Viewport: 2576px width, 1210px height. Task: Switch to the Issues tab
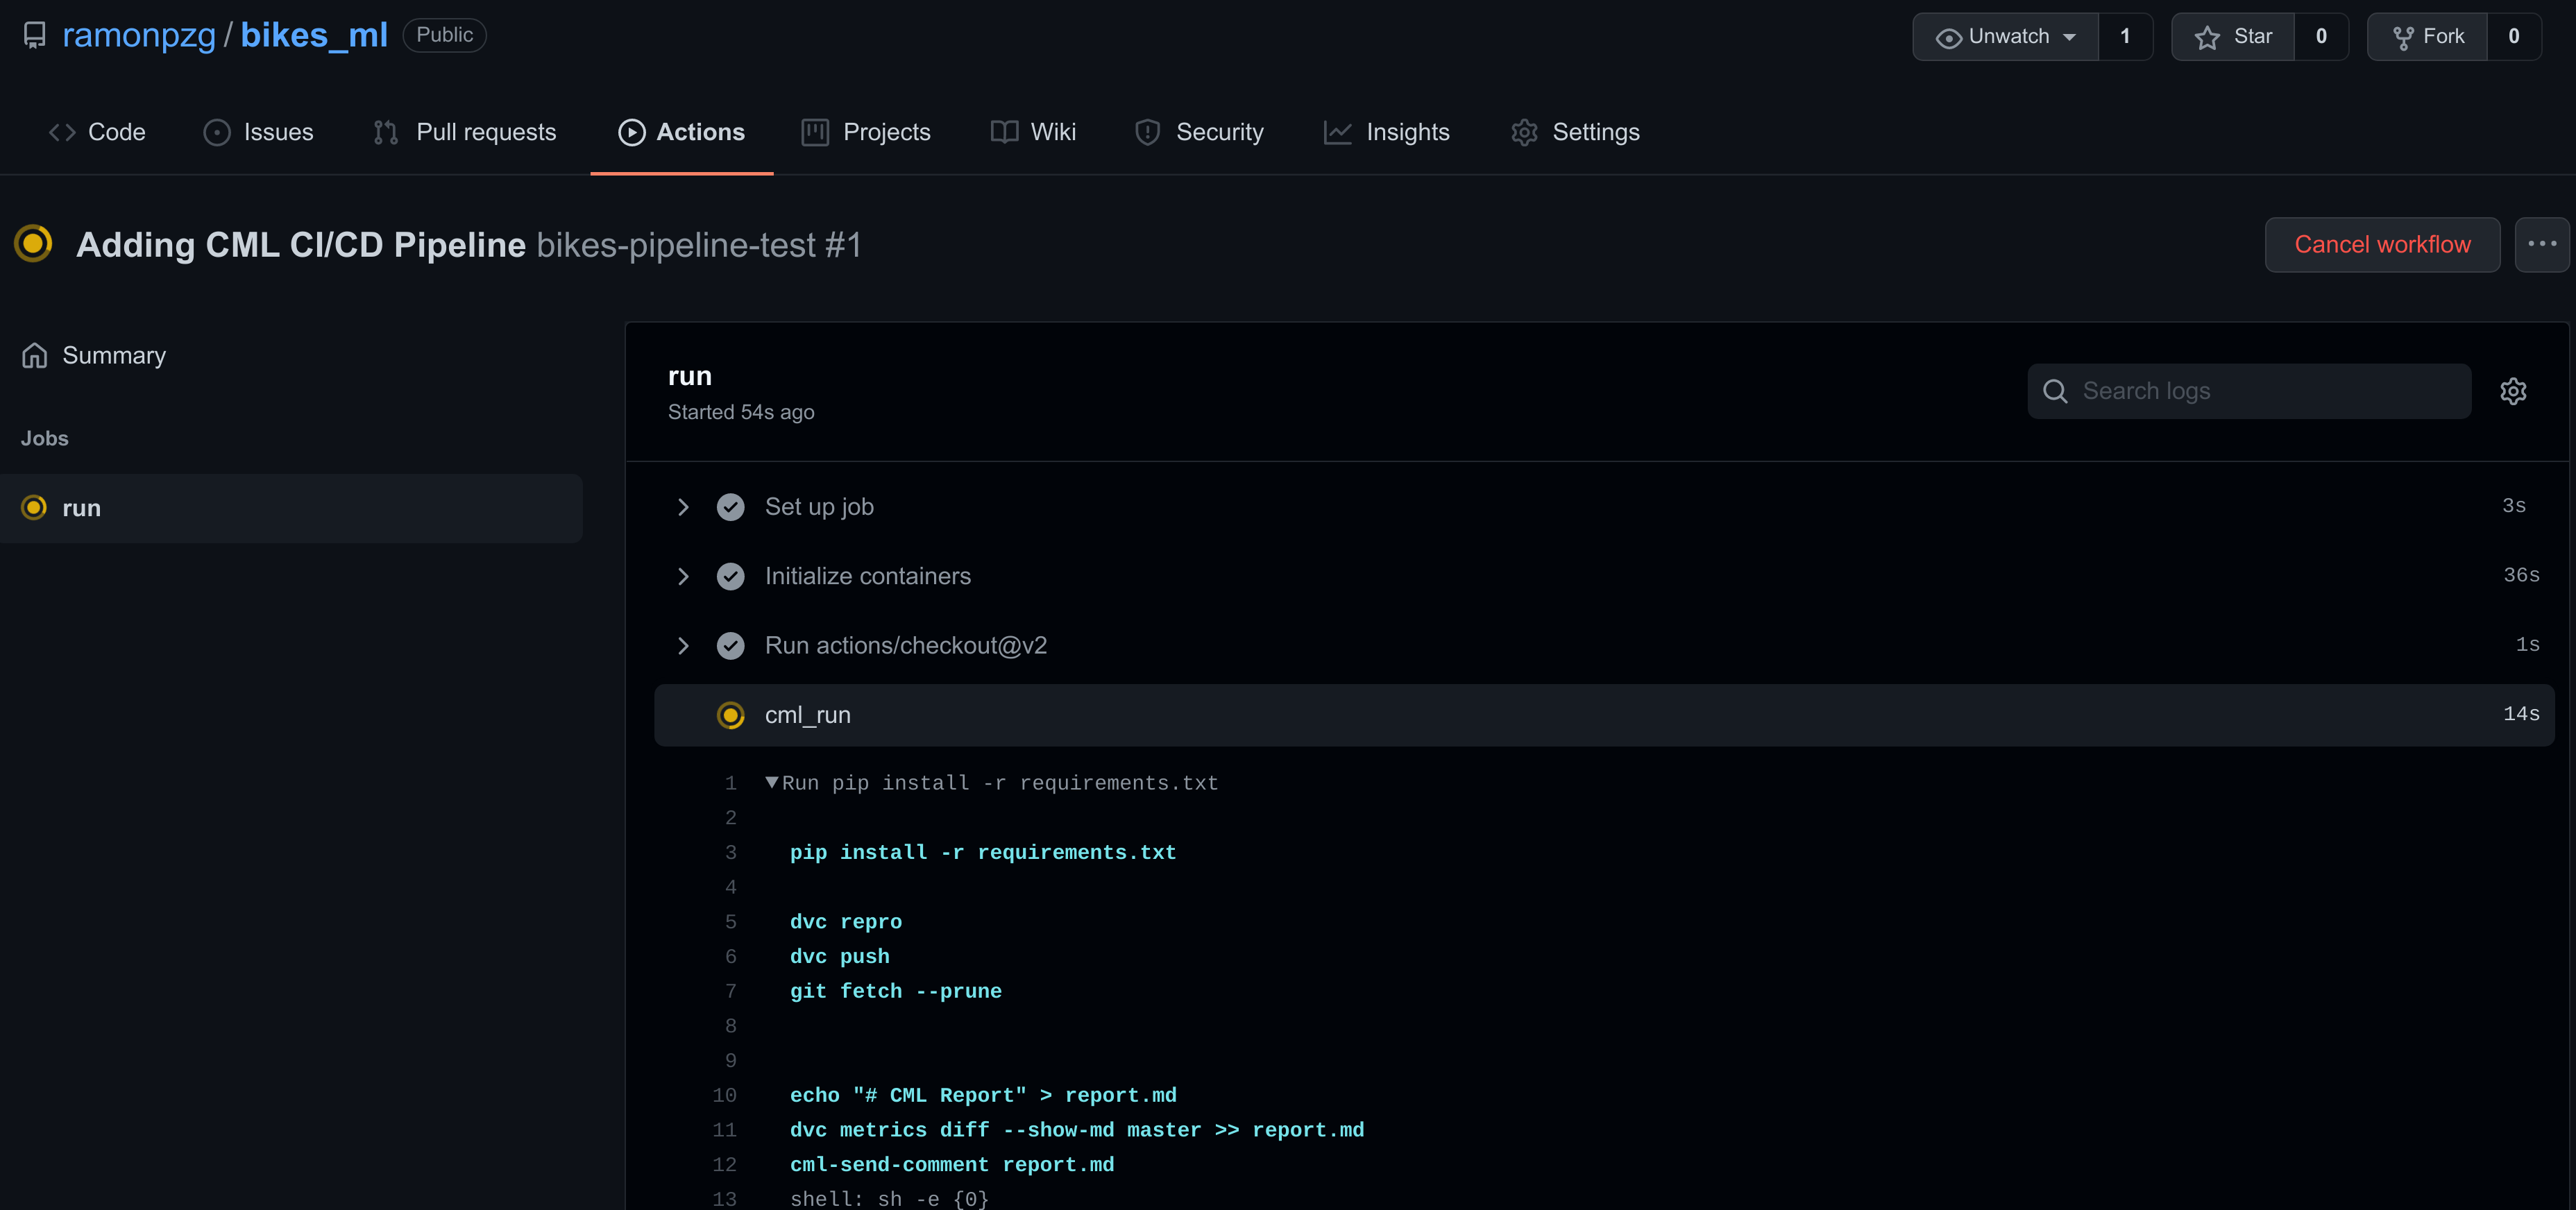click(x=258, y=132)
